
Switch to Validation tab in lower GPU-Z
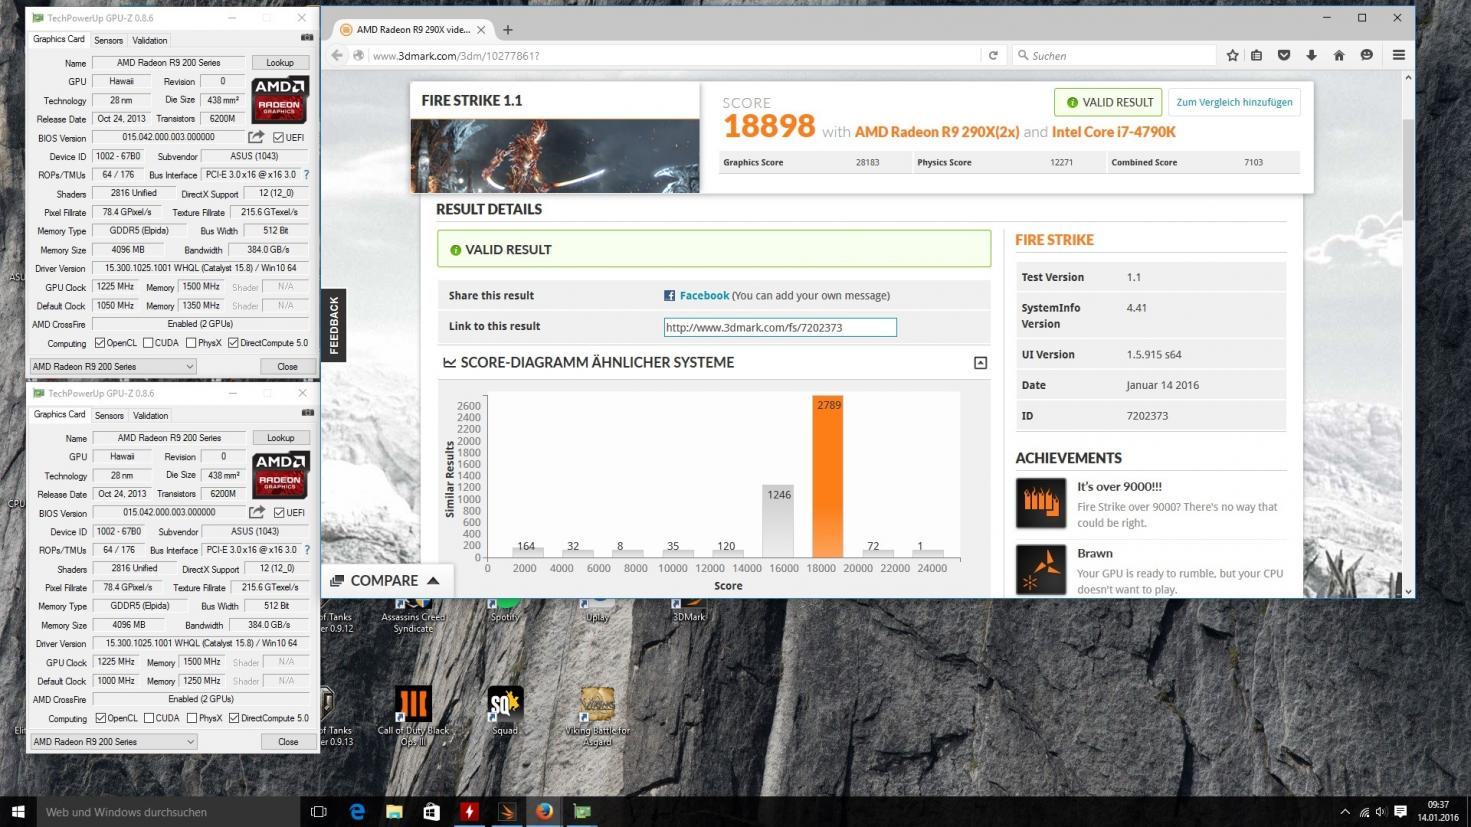coord(151,416)
